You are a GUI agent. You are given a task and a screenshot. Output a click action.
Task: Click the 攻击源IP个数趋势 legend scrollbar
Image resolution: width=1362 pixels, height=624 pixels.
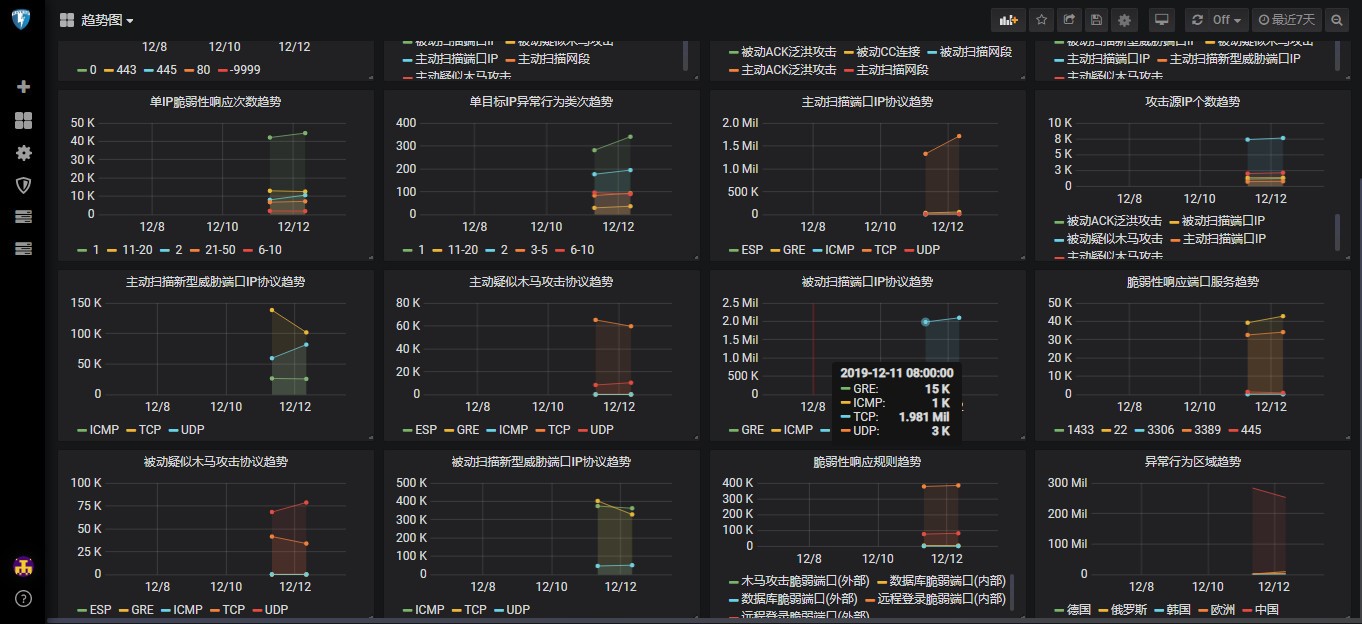point(1337,232)
